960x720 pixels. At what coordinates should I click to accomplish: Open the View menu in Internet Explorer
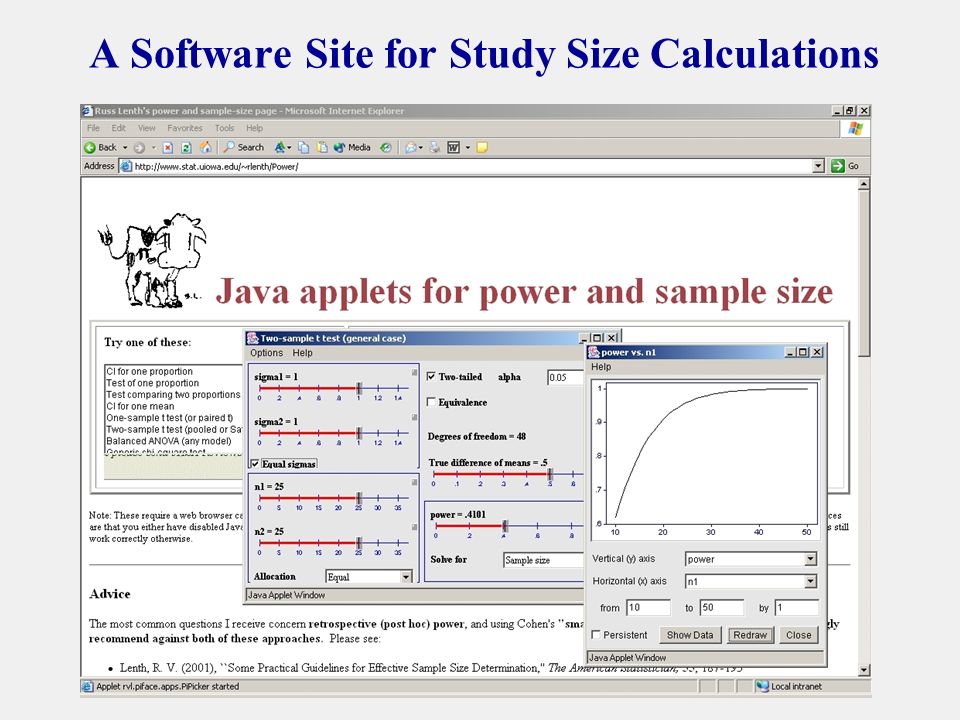click(146, 128)
